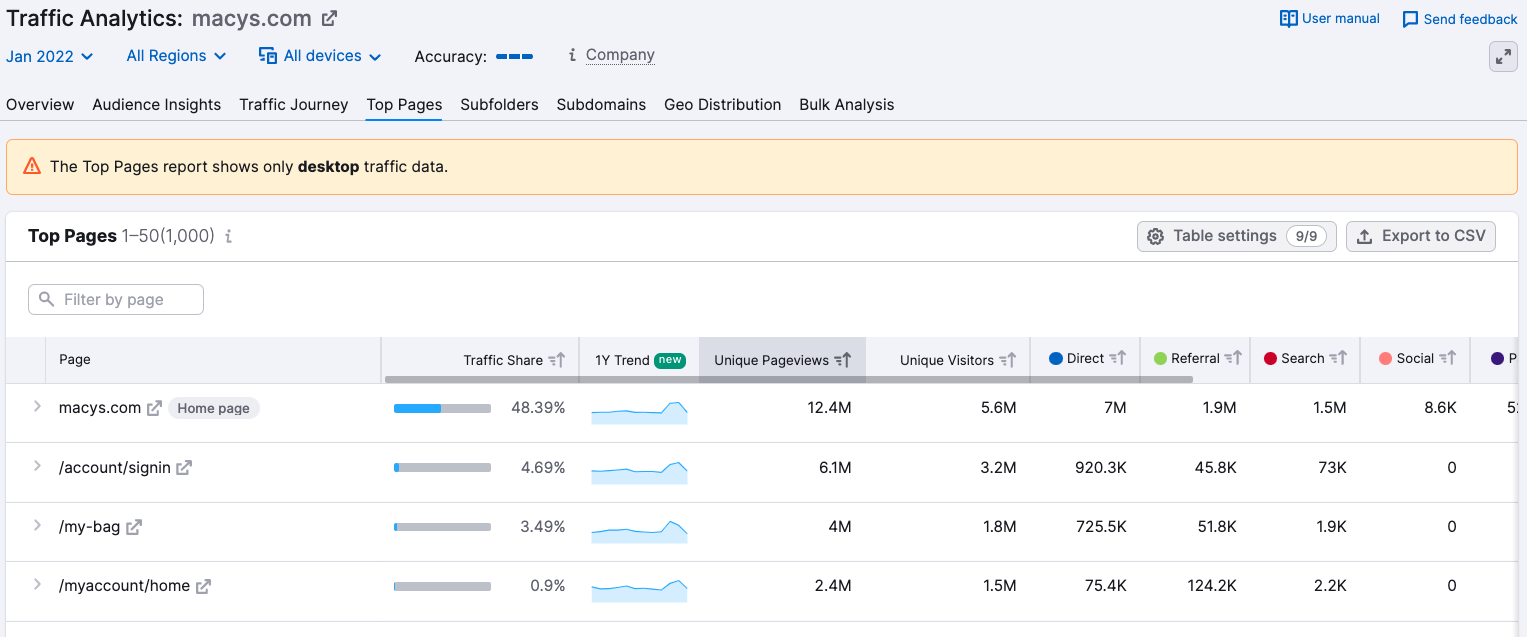This screenshot has width=1527, height=637.
Task: Open external link icon for macys.com row
Action: [154, 408]
